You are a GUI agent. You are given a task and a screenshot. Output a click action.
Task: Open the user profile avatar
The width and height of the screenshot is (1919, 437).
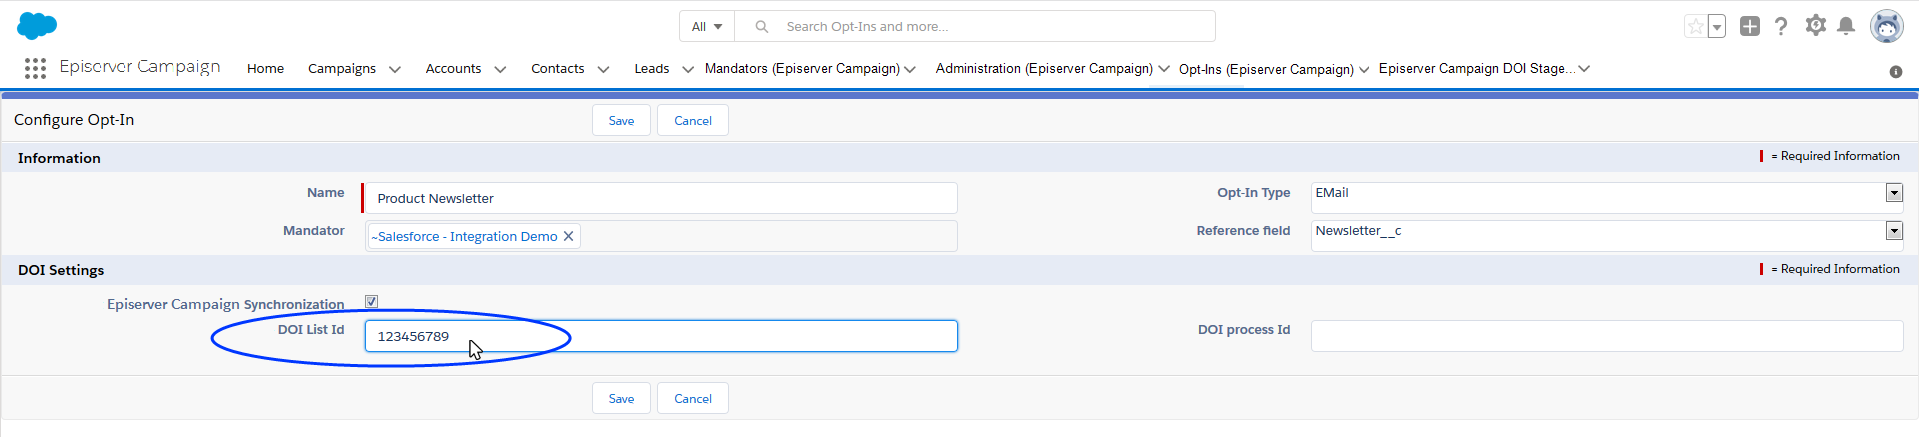tap(1887, 26)
